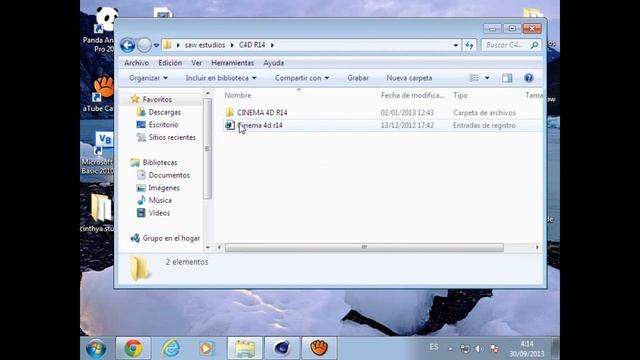Click the folder icon in address bar

(x=167, y=45)
